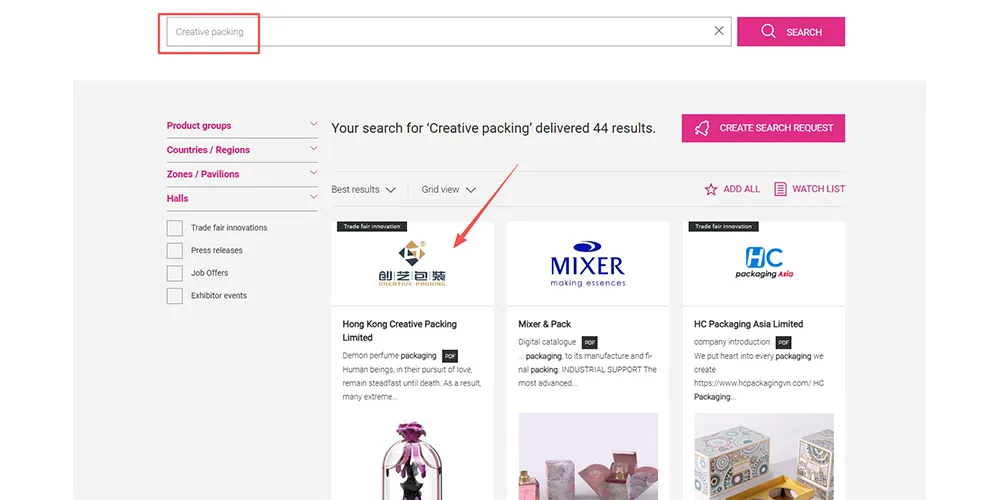The image size is (1000, 500).
Task: Click Create Search Request button
Action: 763,128
